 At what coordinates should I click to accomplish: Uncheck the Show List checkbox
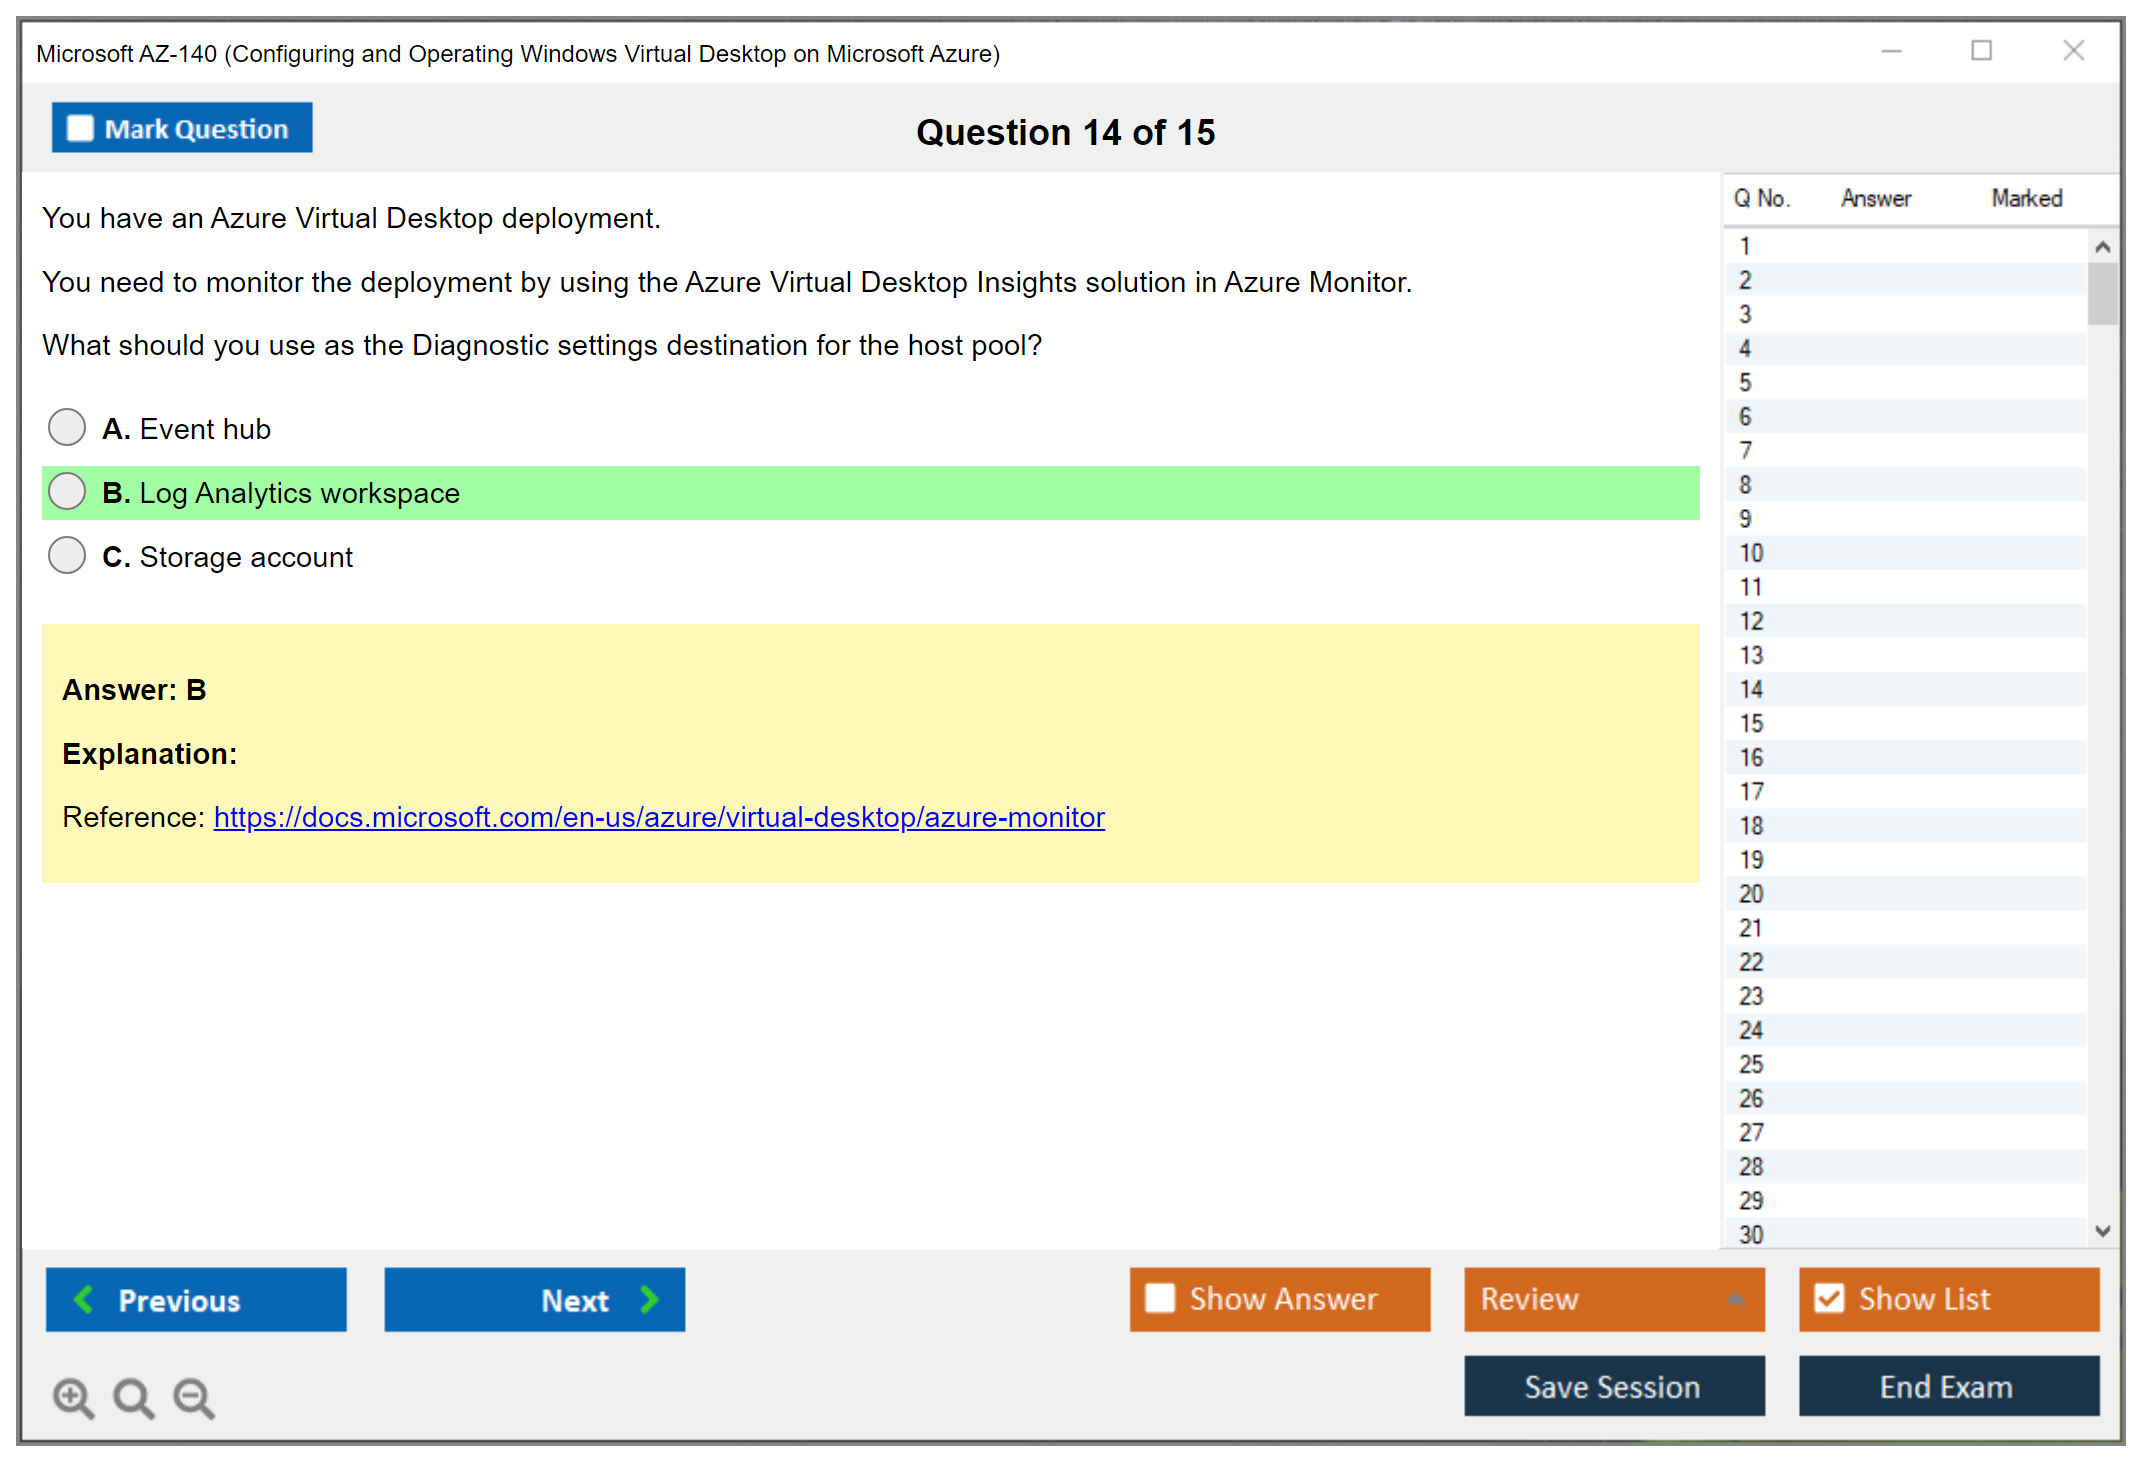point(1829,1298)
